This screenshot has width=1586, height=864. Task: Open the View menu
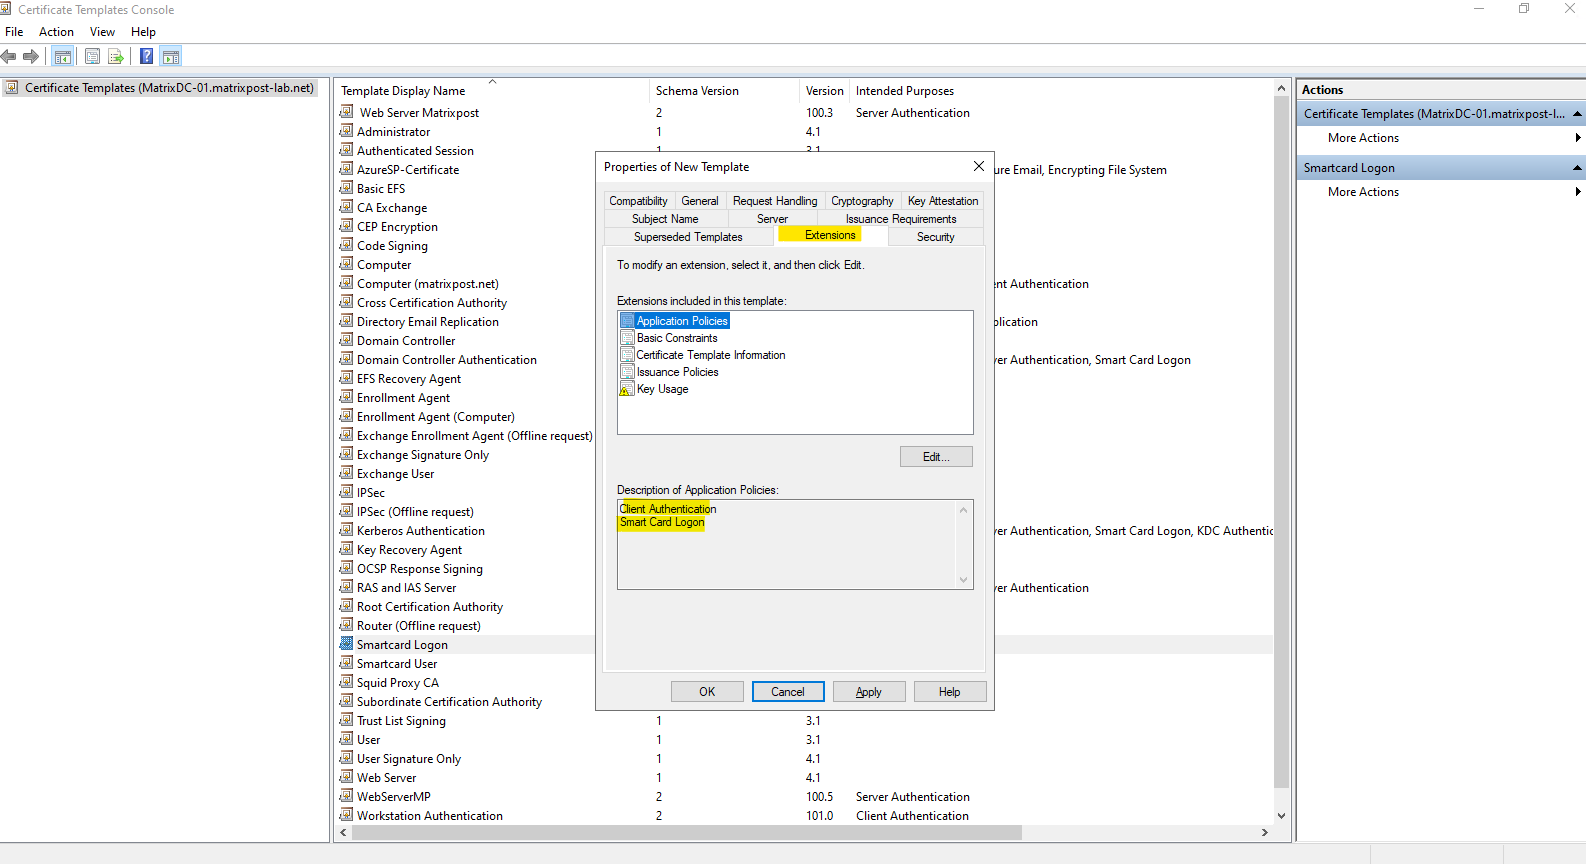[x=102, y=32]
